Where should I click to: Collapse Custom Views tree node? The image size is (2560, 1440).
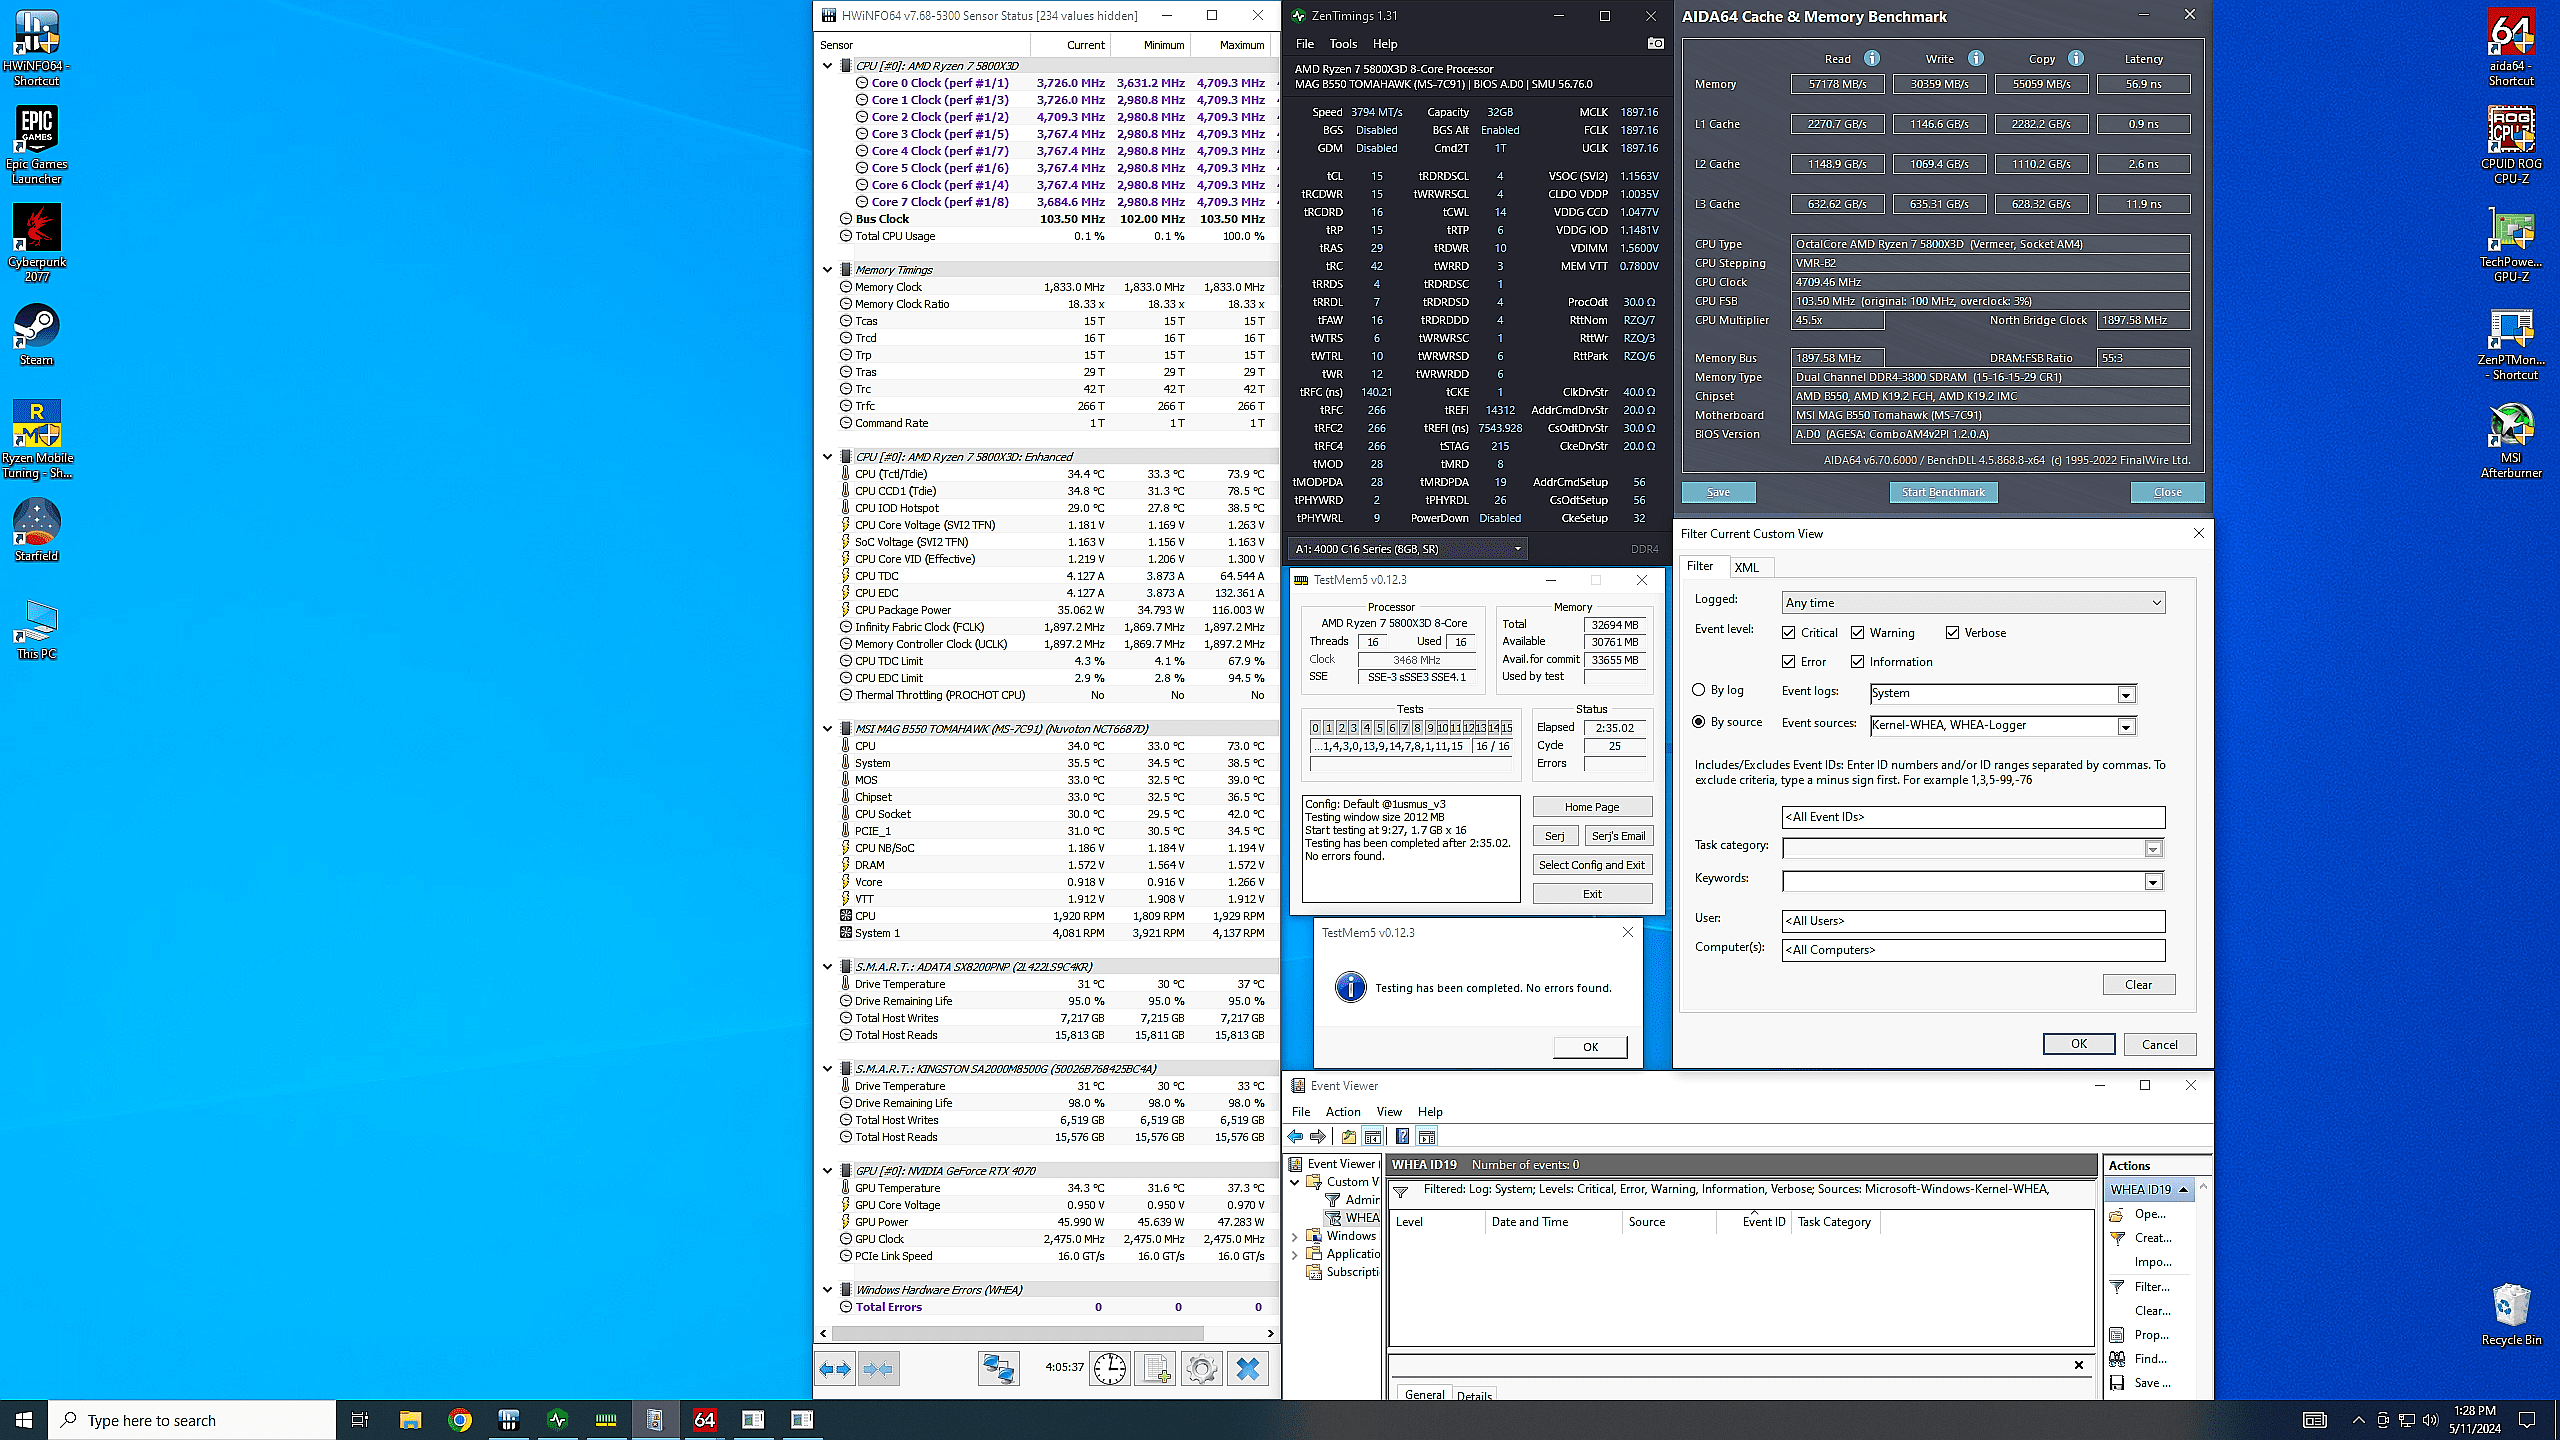(1295, 1182)
